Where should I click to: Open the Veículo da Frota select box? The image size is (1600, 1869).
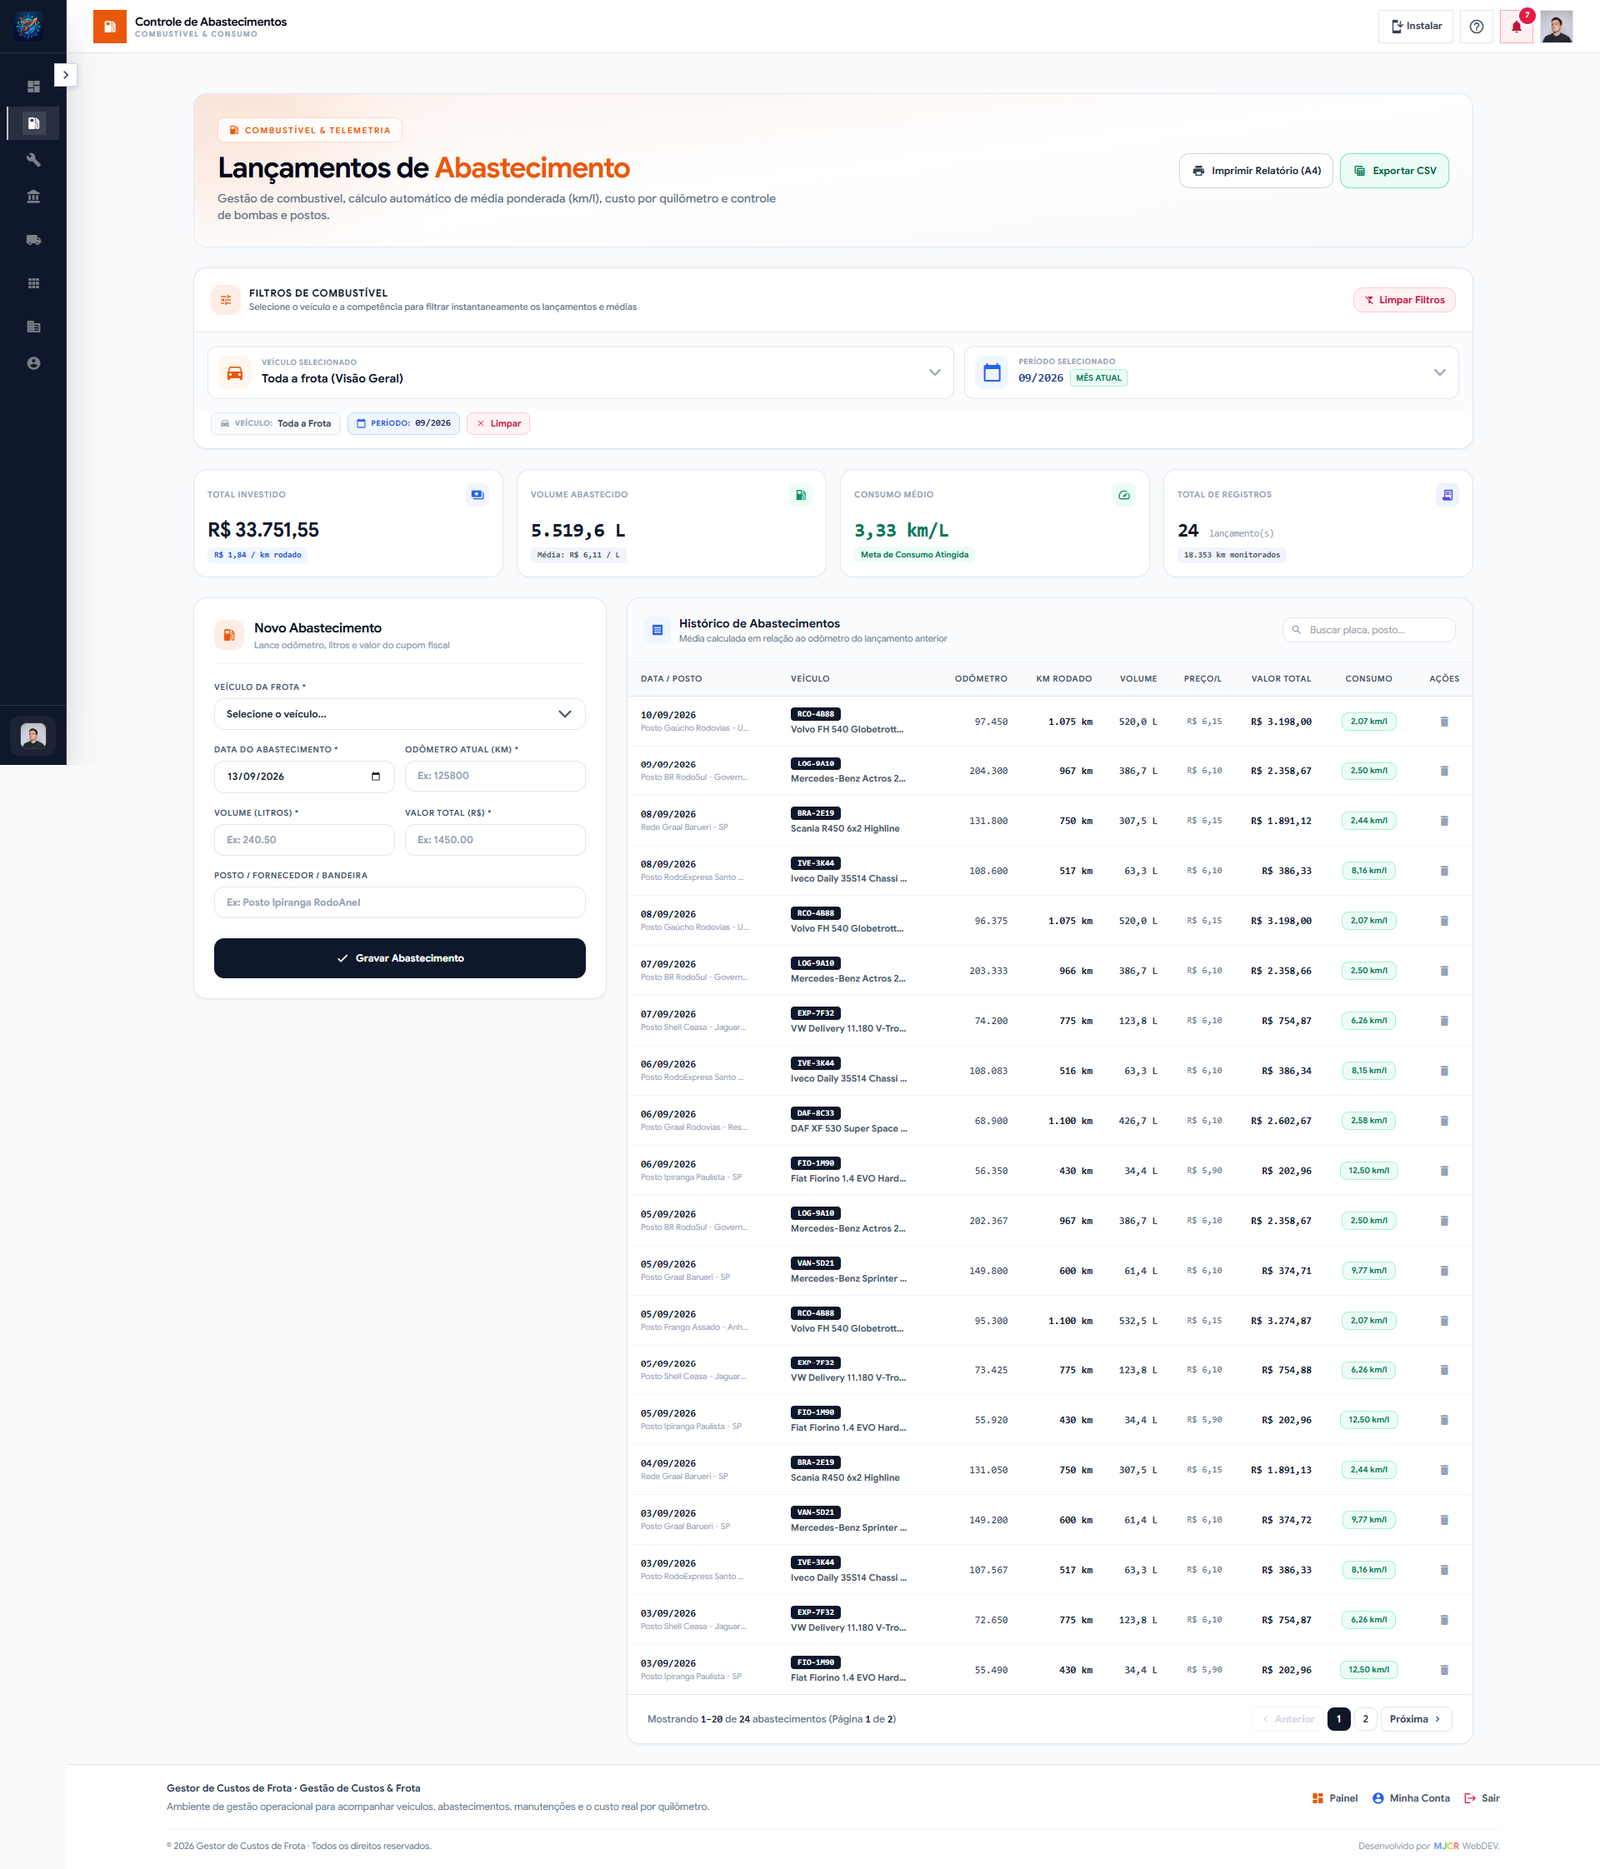pos(399,714)
